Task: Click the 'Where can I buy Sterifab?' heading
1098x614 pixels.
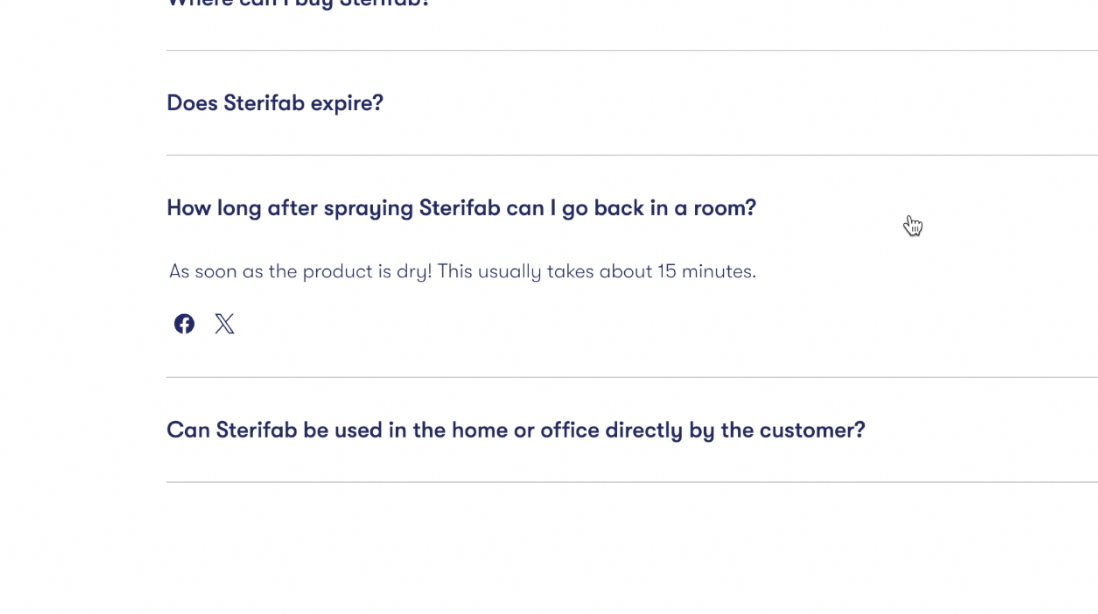Action: click(x=297, y=5)
